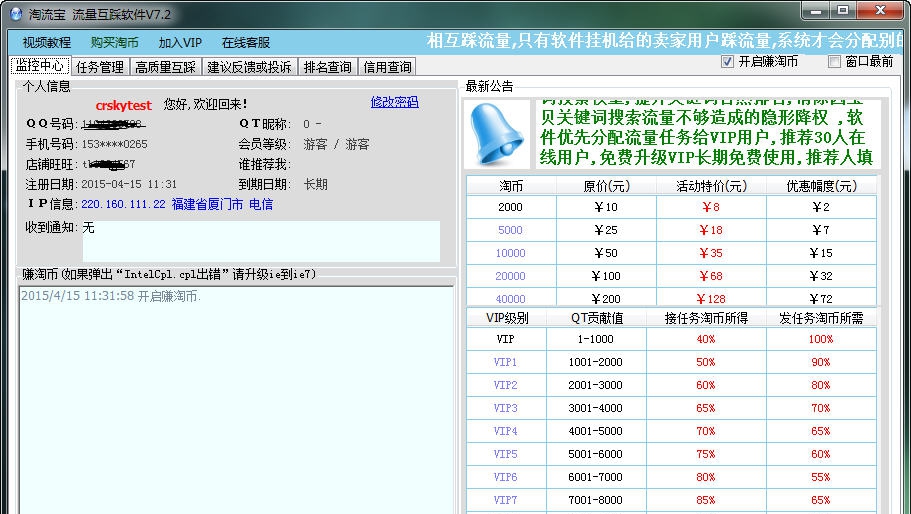
Task: Click the green announcement text
Action: (x=706, y=134)
